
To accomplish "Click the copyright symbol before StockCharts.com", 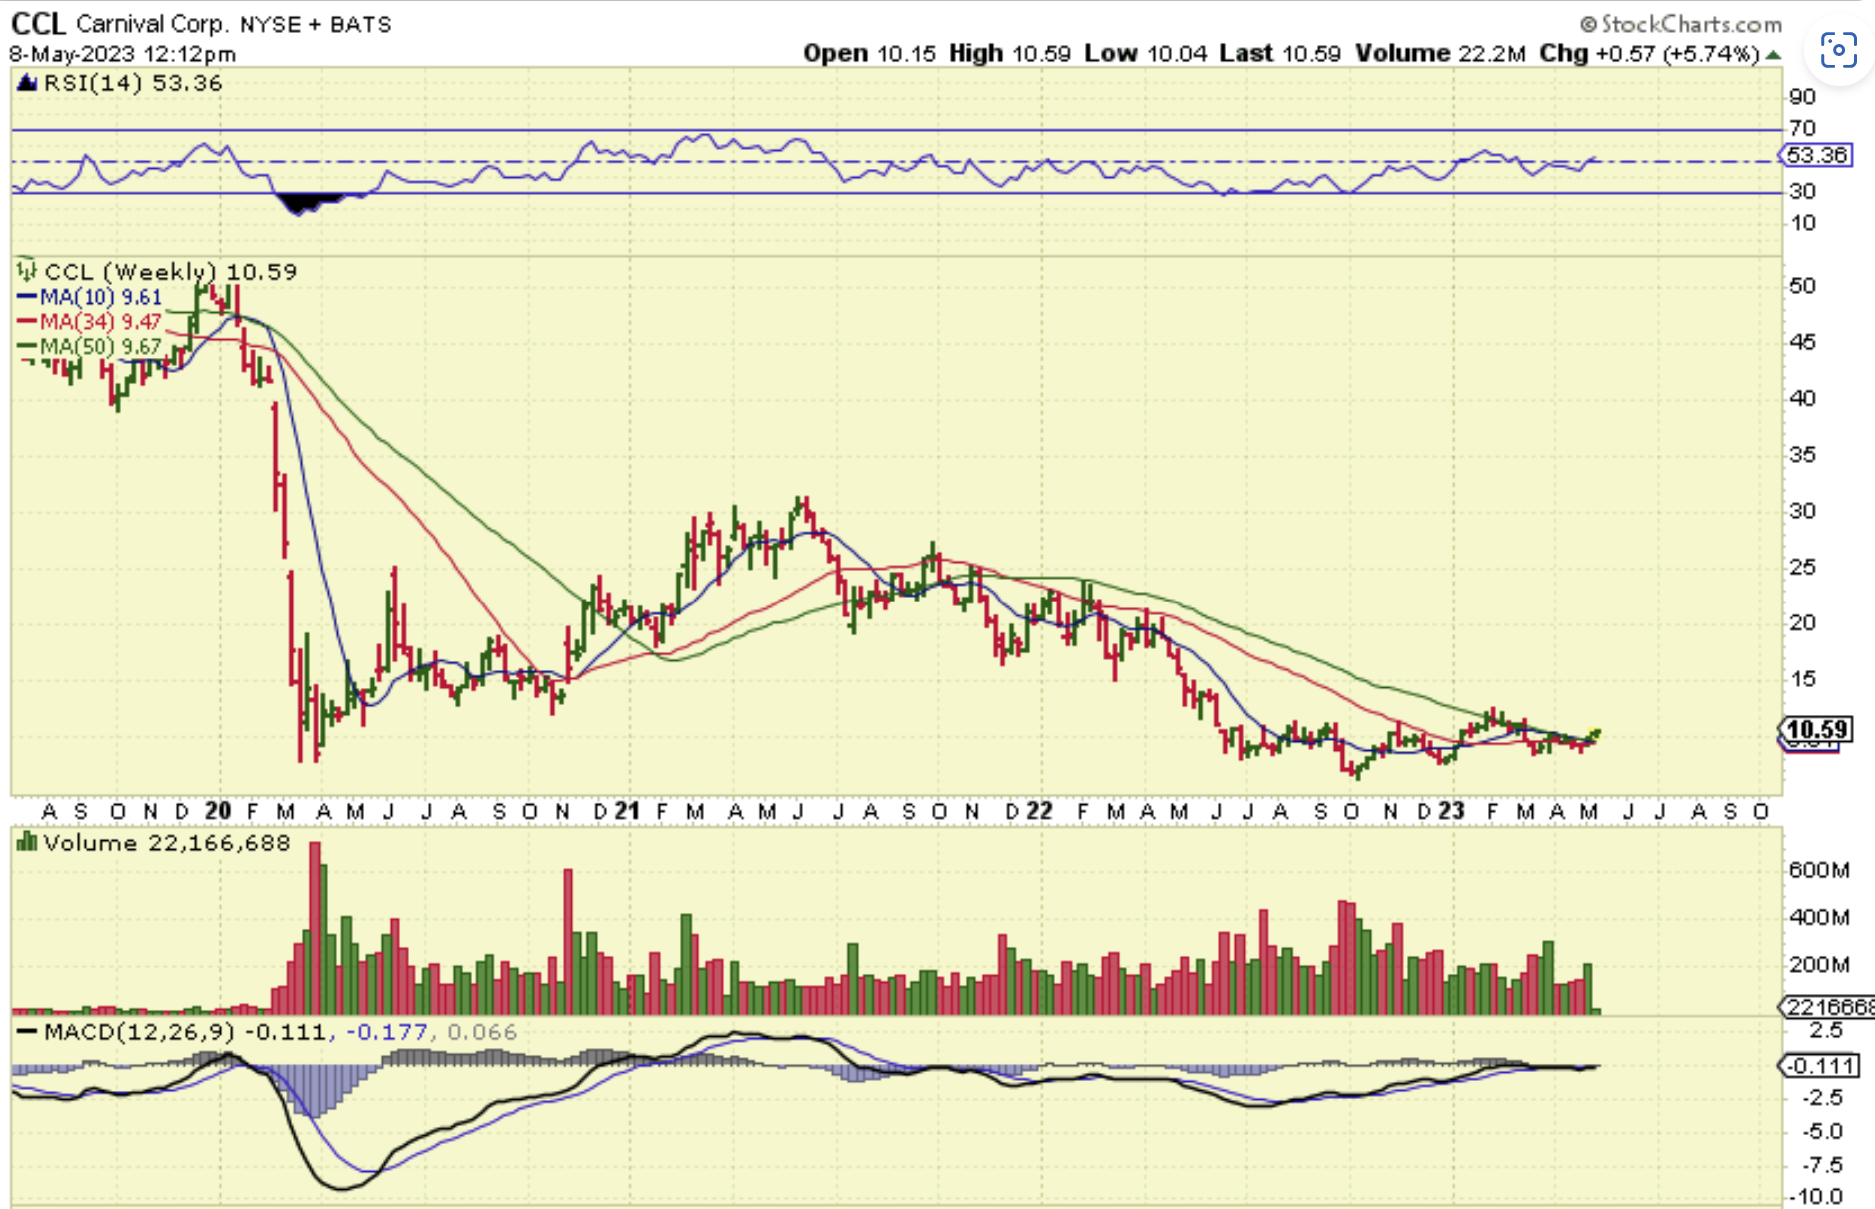I will (1588, 24).
